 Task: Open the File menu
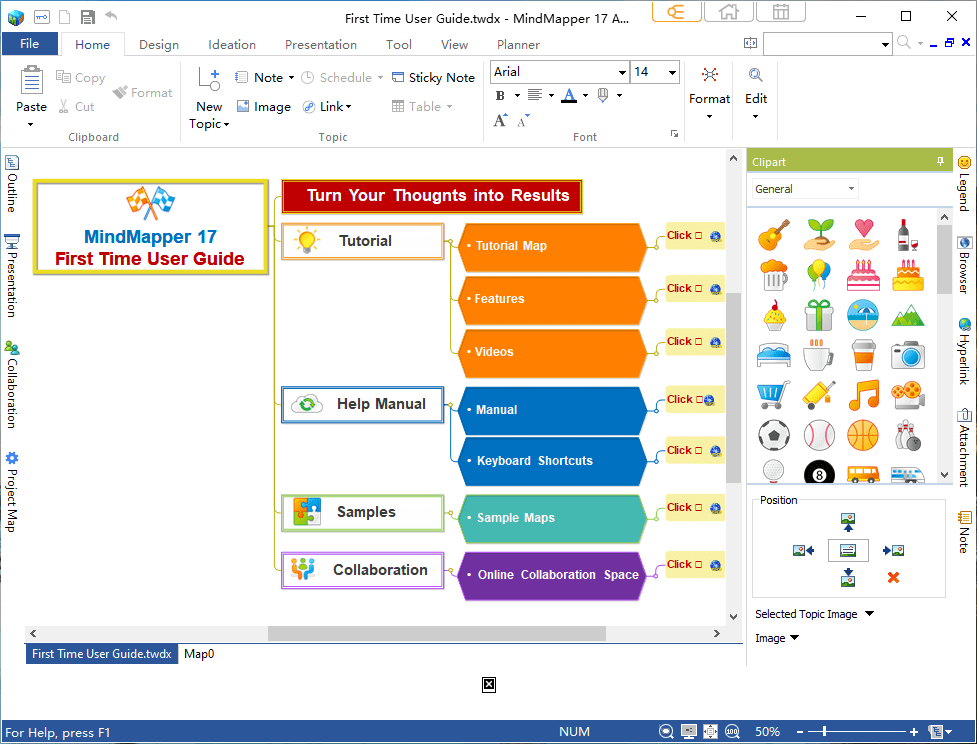(x=29, y=44)
